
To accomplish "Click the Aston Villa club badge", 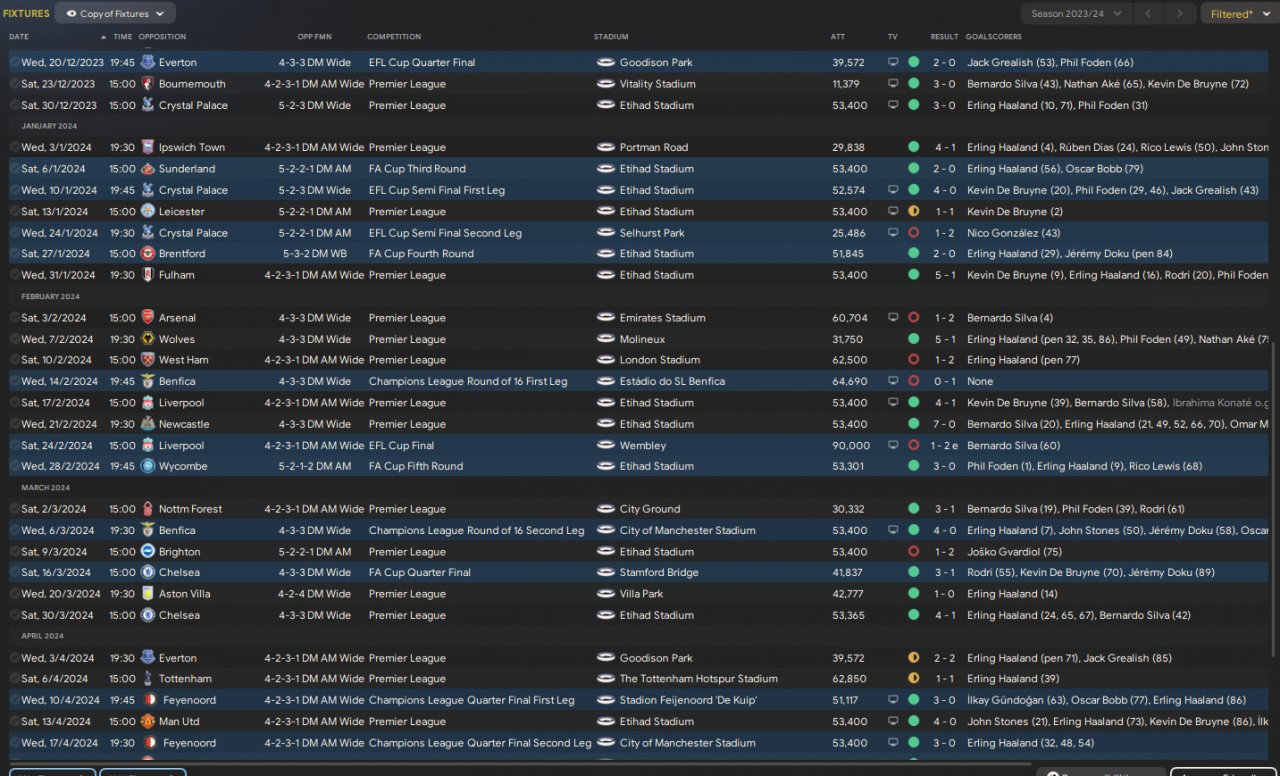I will click(x=148, y=594).
